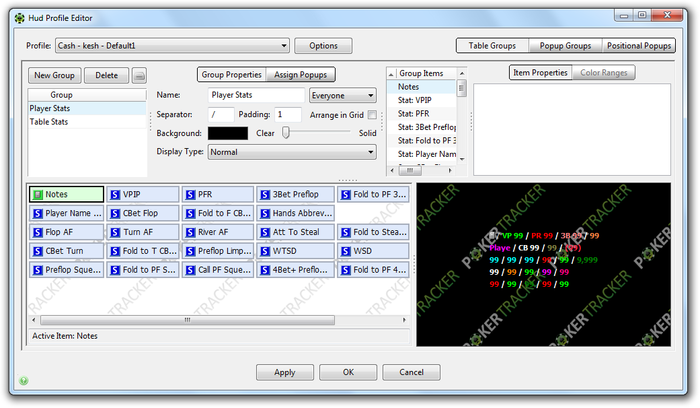This screenshot has width=700, height=408.
Task: Select Stat: VPIP in Group Items
Action: (422, 100)
